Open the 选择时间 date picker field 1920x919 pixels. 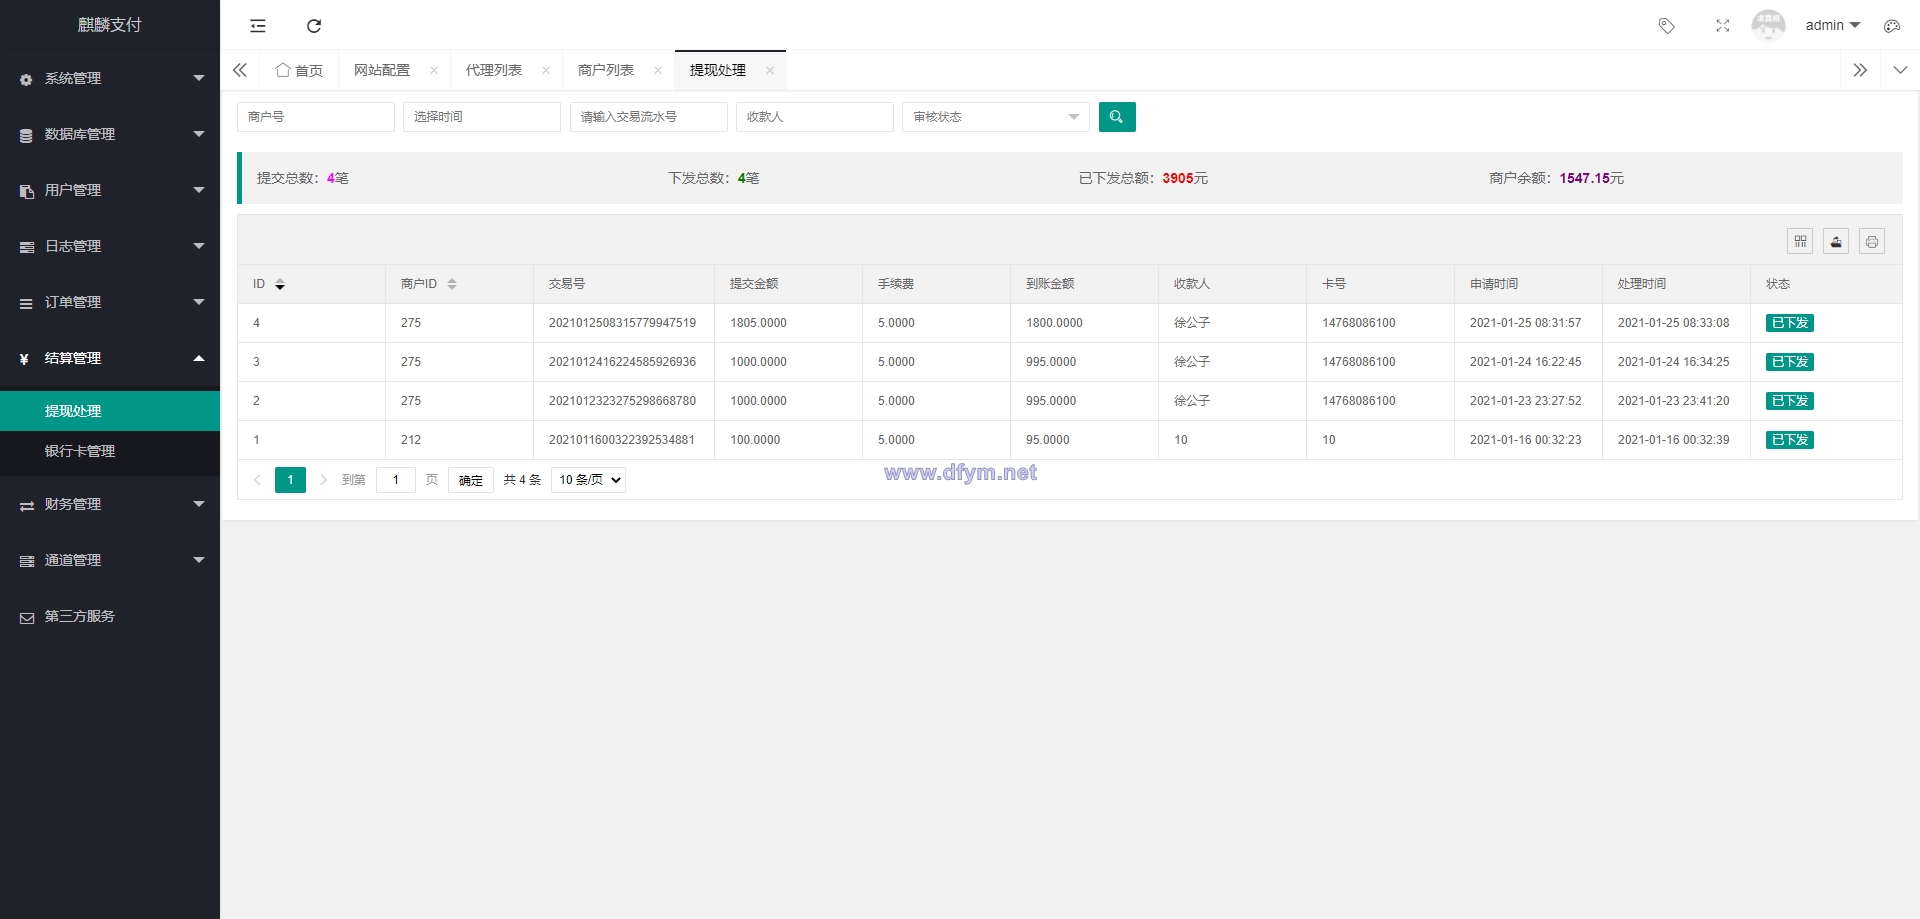click(482, 117)
